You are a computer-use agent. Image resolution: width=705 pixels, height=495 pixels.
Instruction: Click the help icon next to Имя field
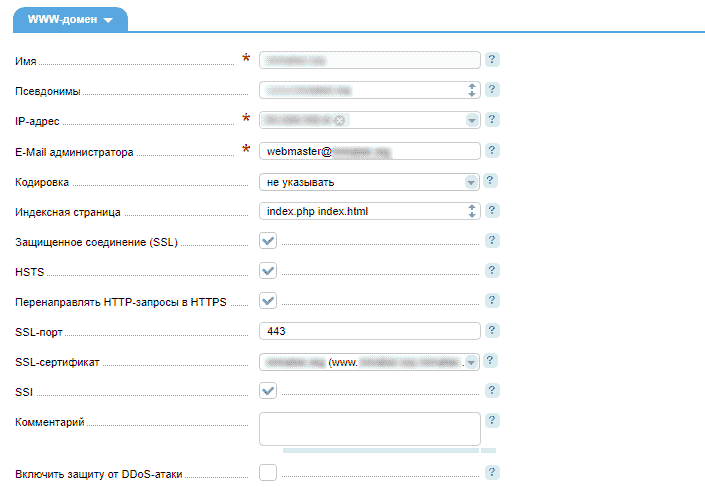tap(492, 60)
